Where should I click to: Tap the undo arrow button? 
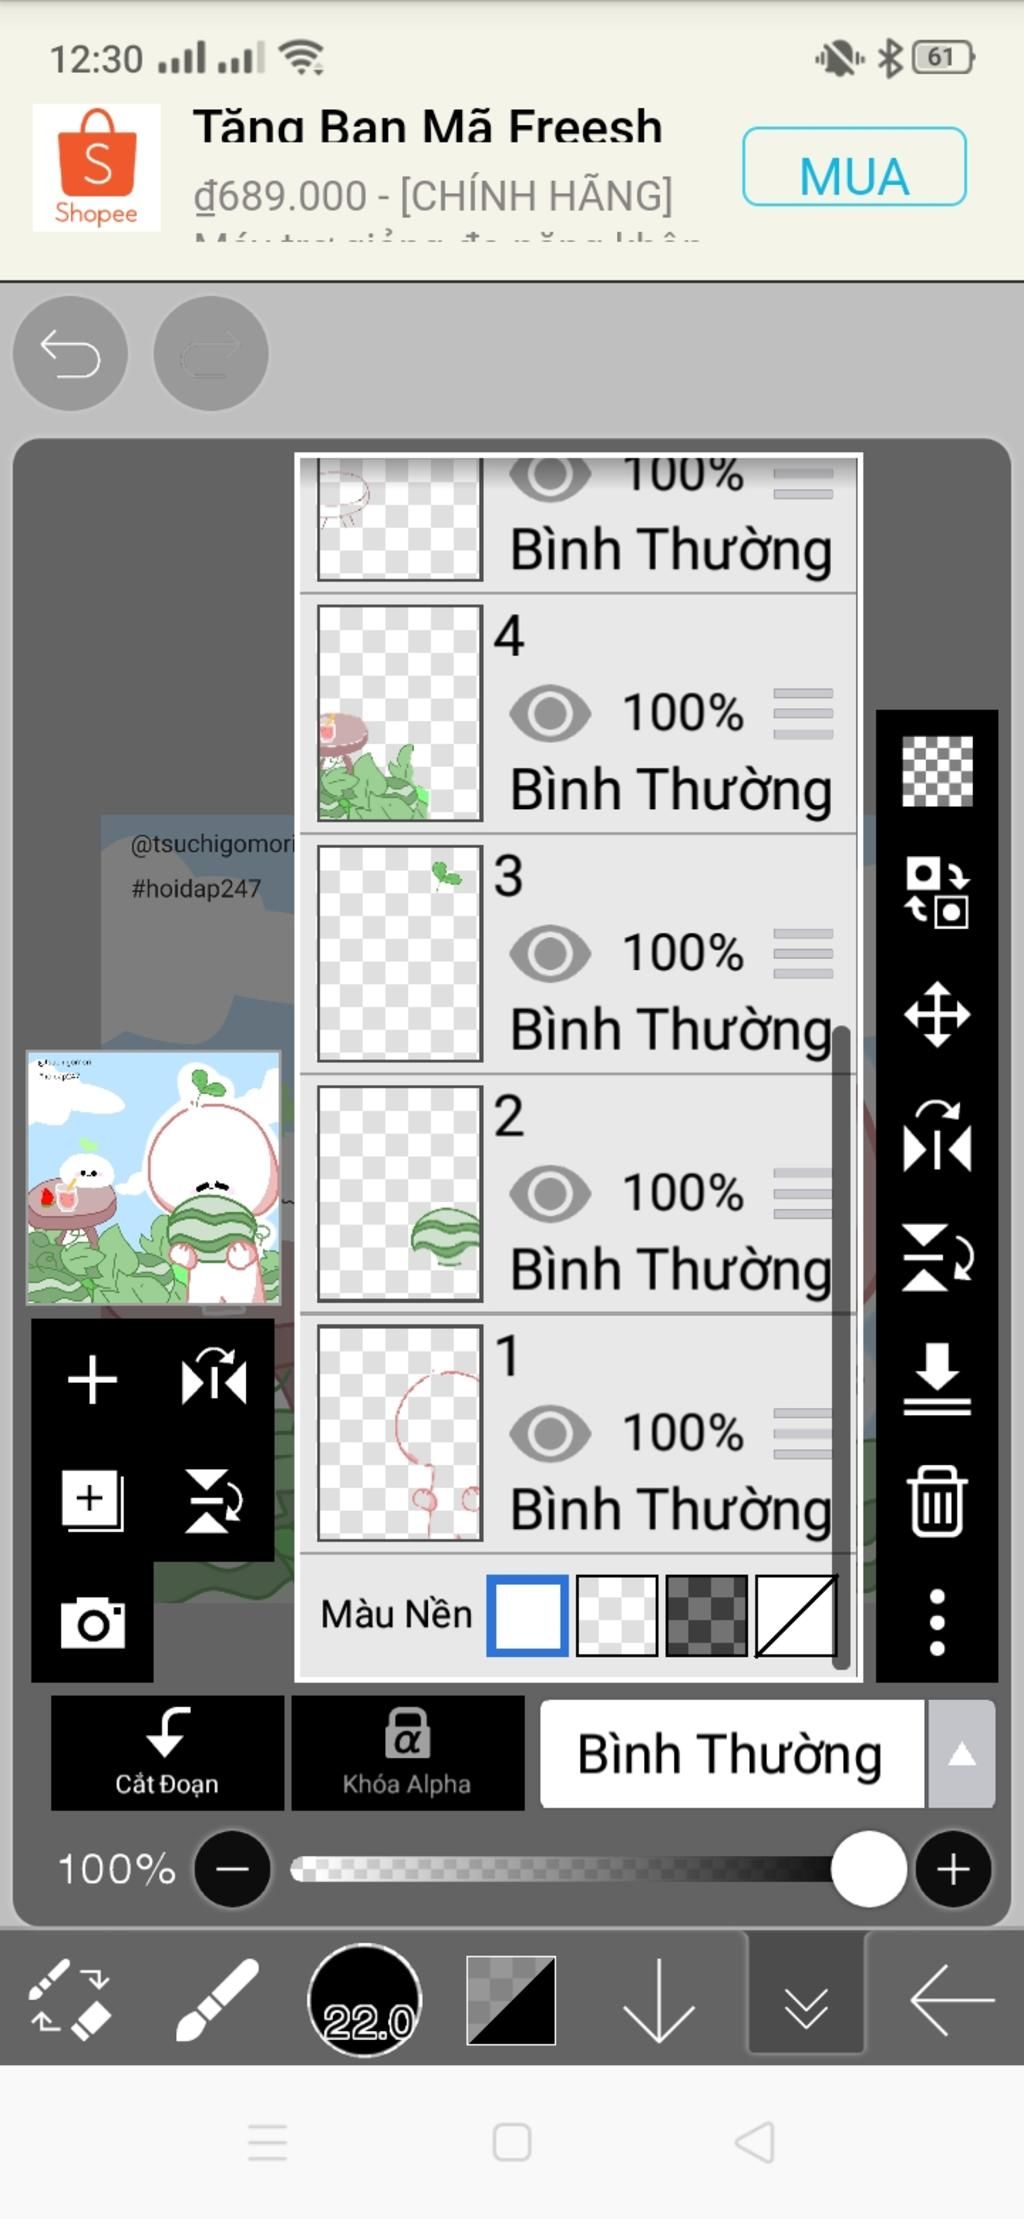point(70,353)
